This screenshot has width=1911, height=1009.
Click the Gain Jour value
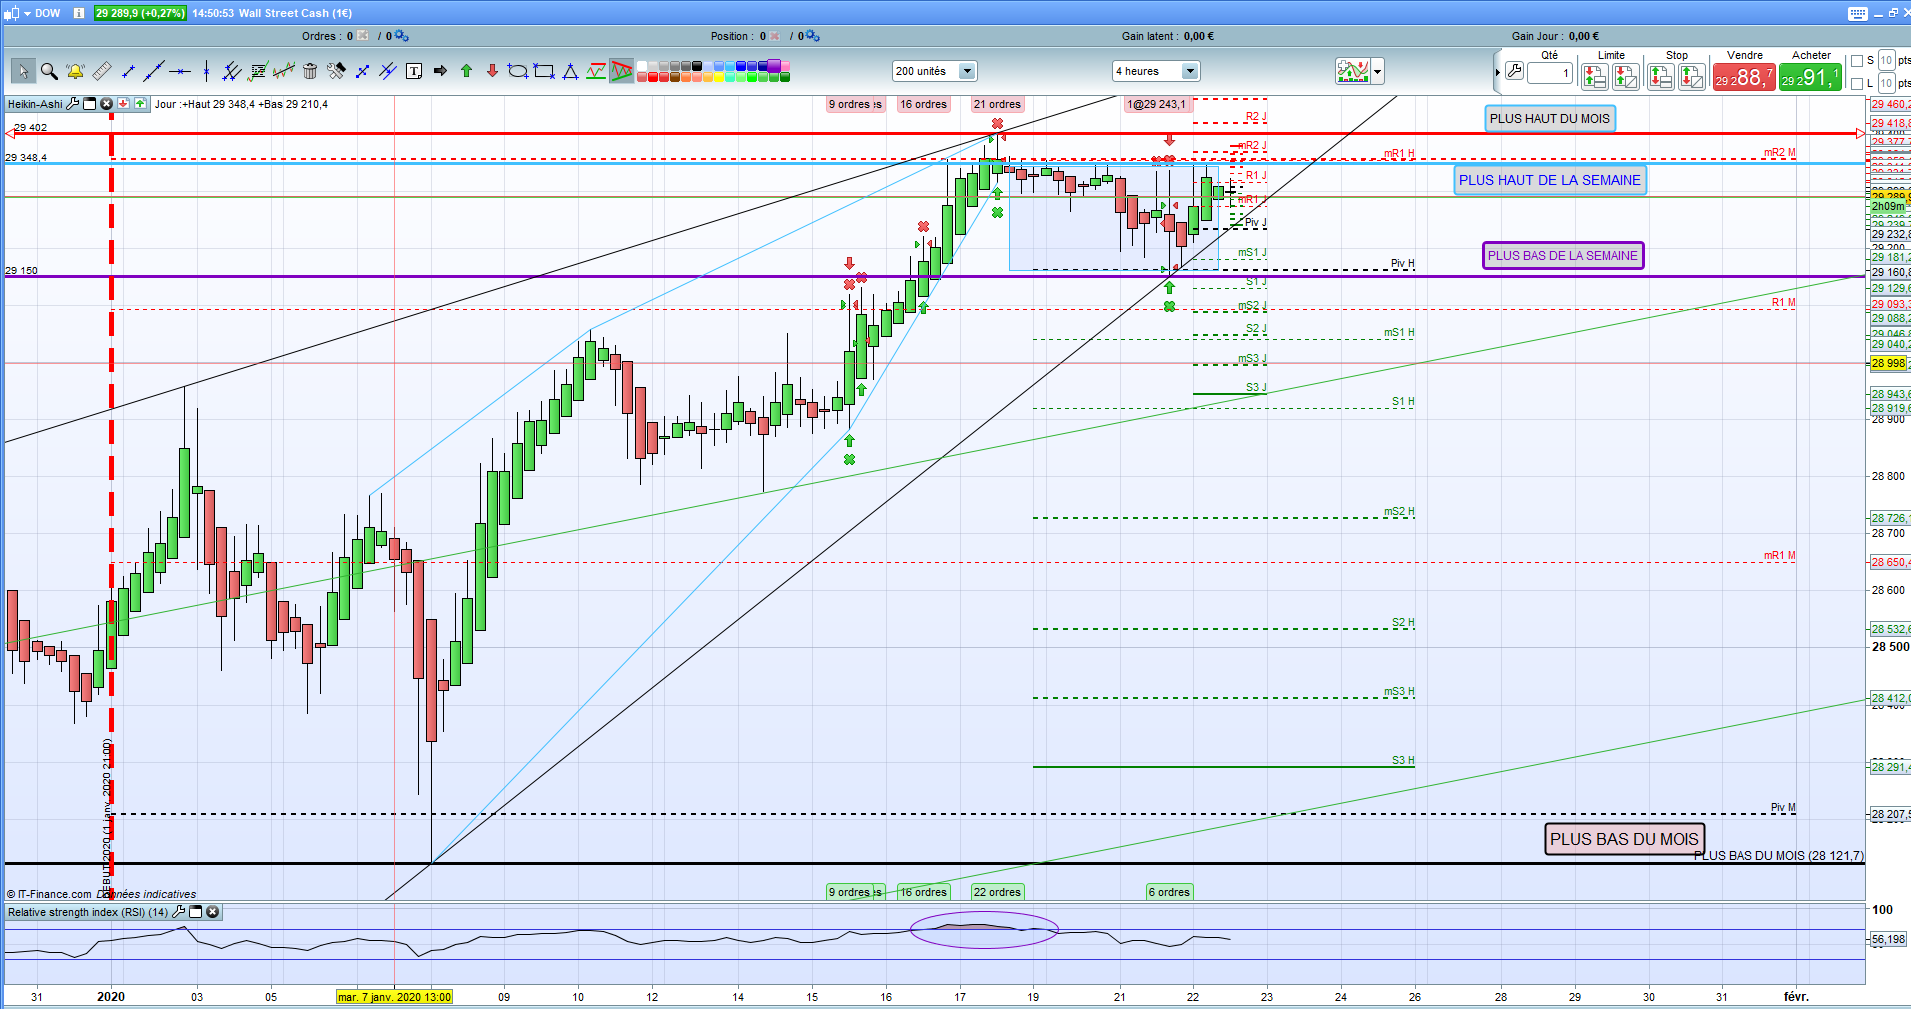click(1583, 36)
